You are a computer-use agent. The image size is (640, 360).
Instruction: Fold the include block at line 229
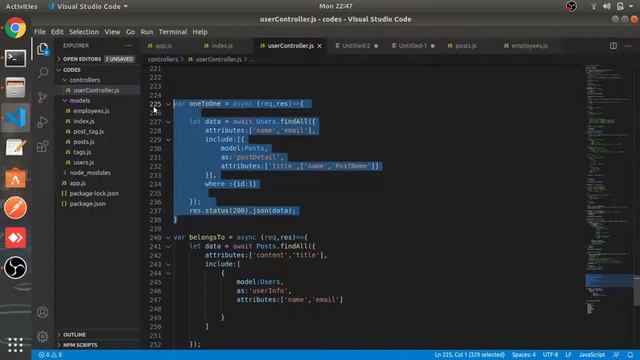point(168,140)
